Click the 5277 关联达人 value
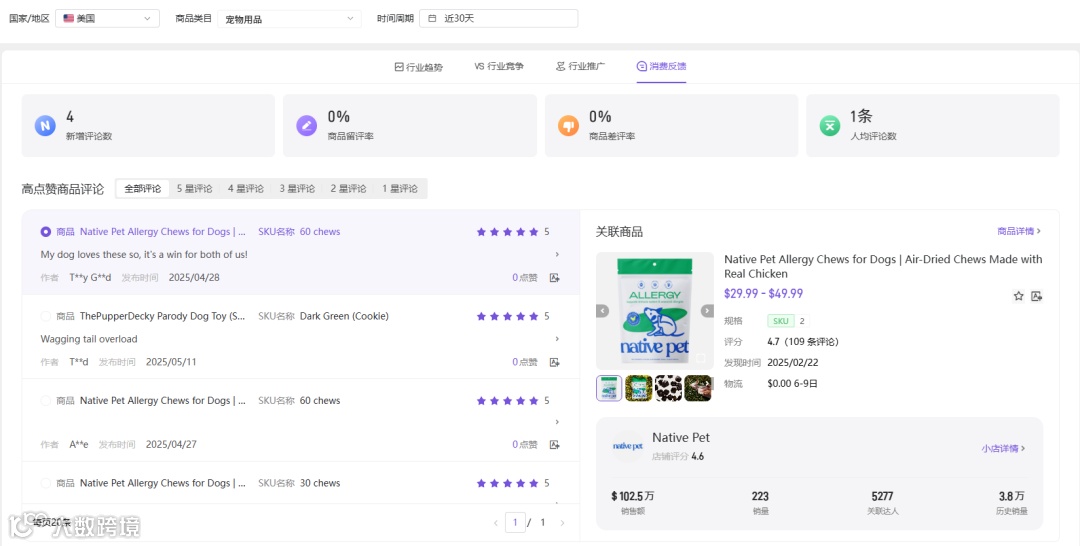Screen dimensions: 1080x546 point(882,496)
